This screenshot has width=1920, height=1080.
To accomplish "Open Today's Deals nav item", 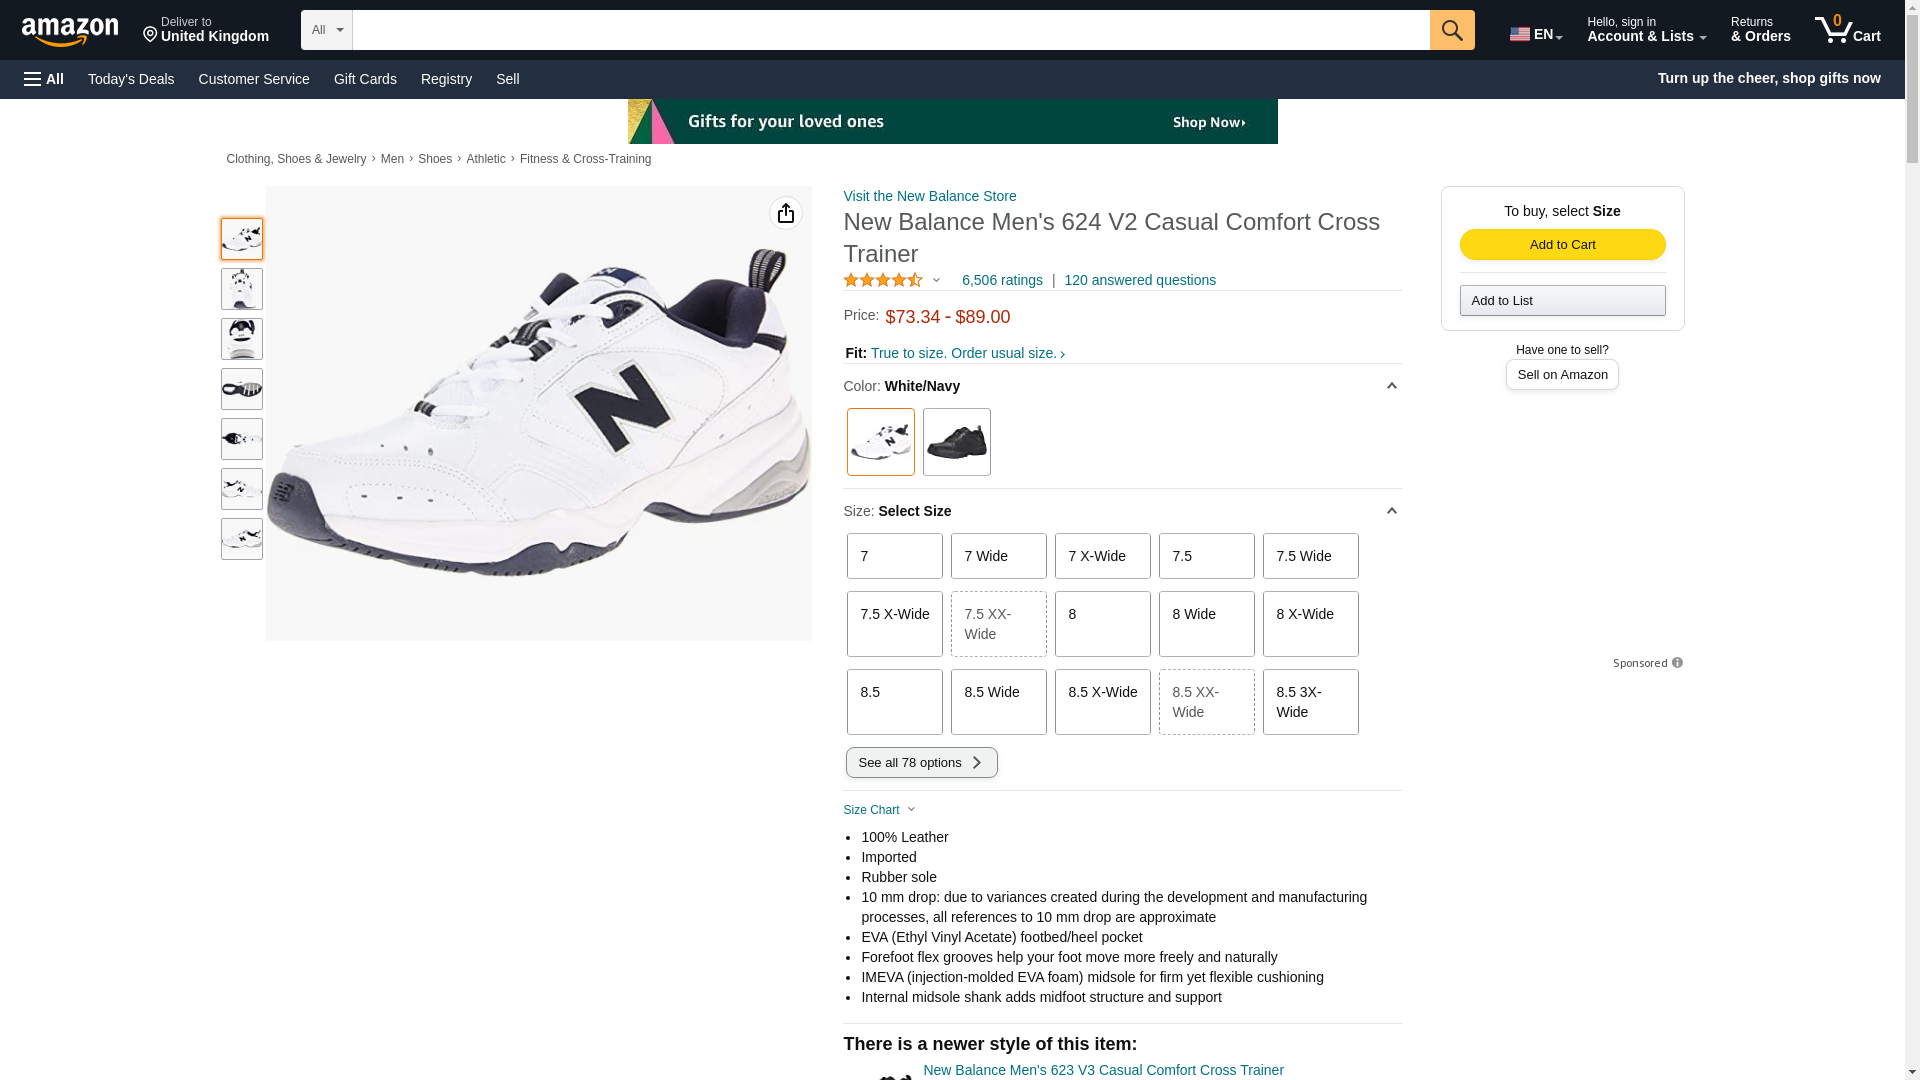I will point(131,79).
